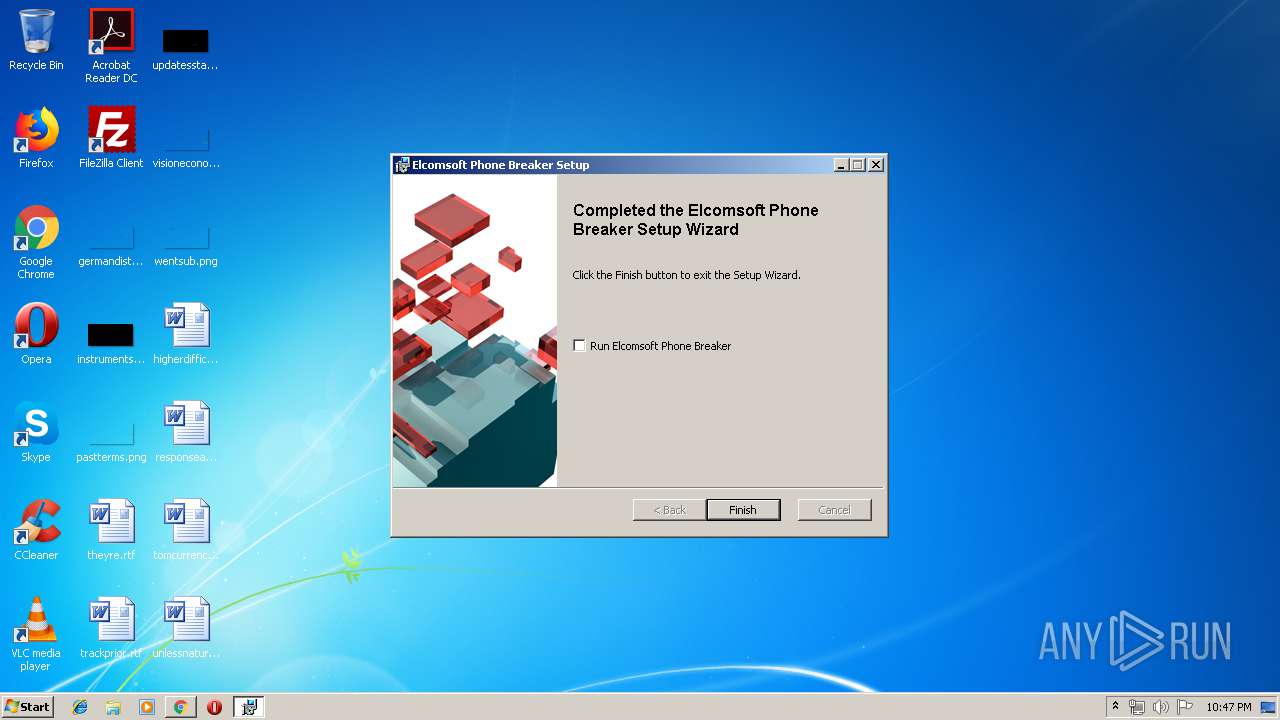Screen dimensions: 1280x720
Task: Open Windows Media Player taskbar icon
Action: tap(147, 707)
